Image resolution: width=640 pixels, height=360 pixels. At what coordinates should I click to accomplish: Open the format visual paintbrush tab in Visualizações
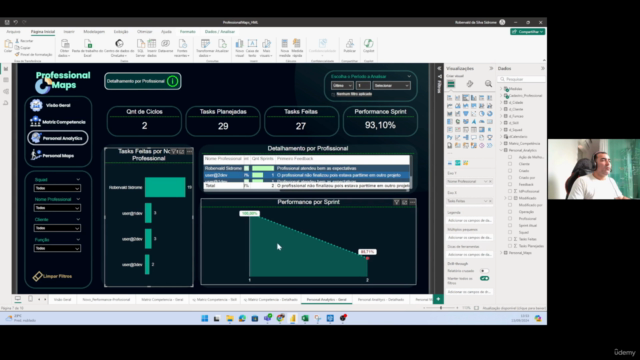click(470, 84)
